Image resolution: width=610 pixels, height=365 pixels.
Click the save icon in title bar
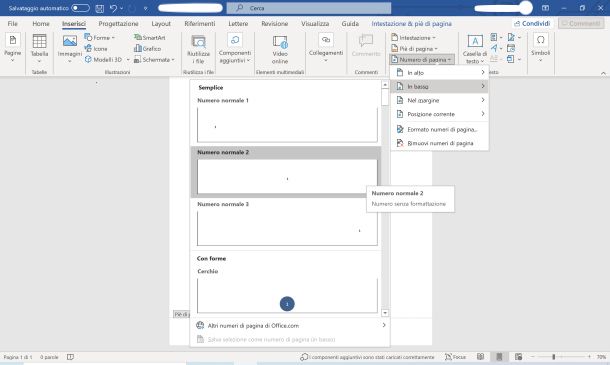(x=100, y=8)
